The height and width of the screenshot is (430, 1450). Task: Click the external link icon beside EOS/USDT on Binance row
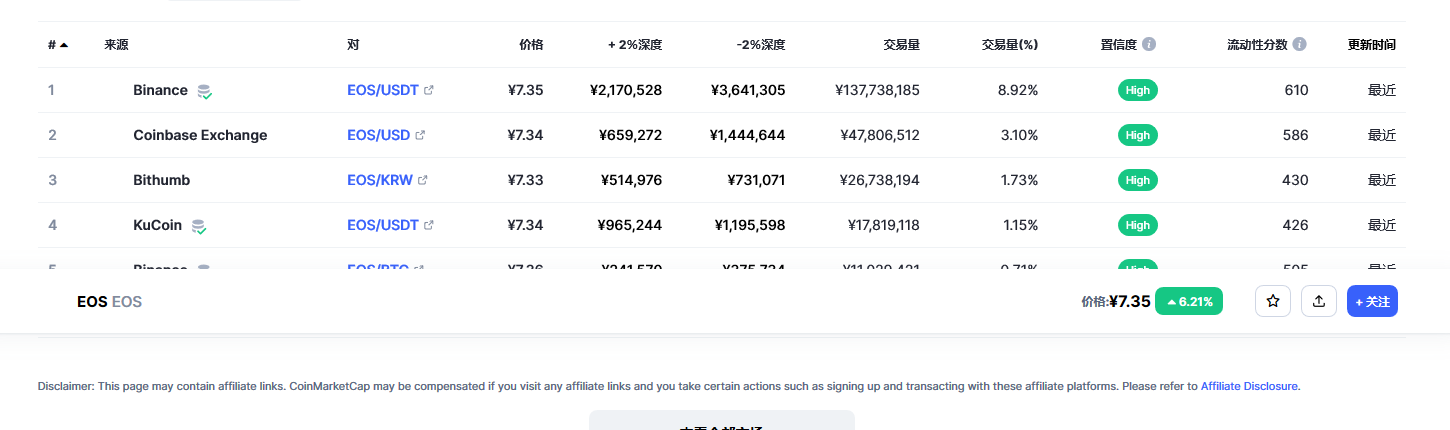(x=429, y=90)
